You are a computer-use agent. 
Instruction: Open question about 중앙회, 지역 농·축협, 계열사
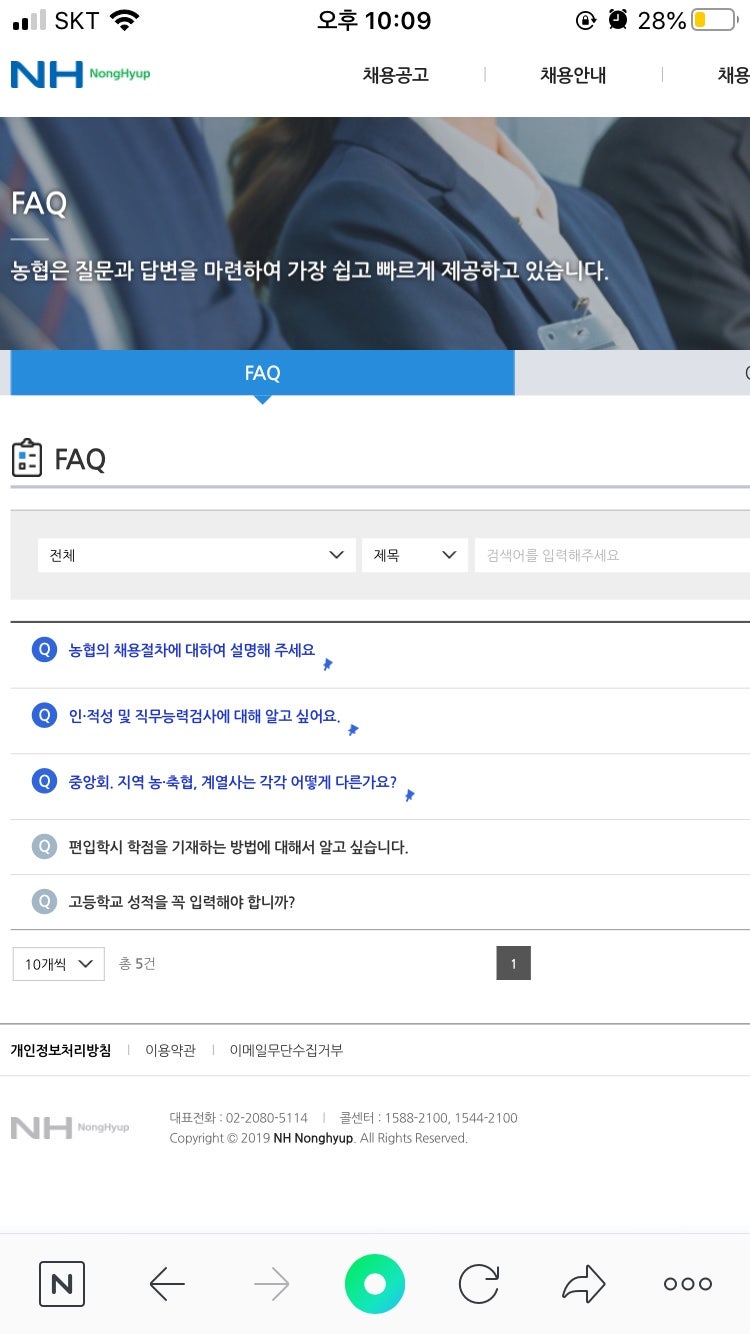coord(232,782)
